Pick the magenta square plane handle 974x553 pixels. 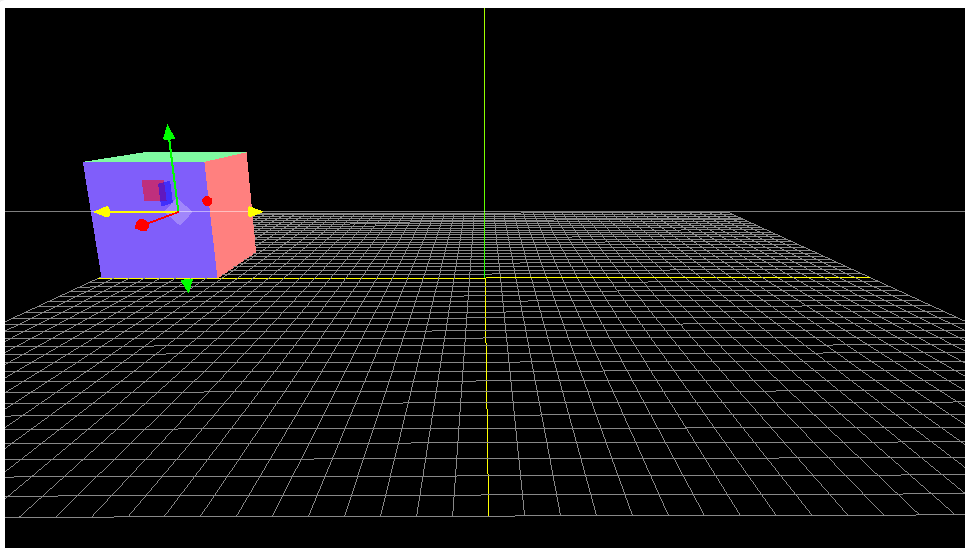[x=151, y=191]
